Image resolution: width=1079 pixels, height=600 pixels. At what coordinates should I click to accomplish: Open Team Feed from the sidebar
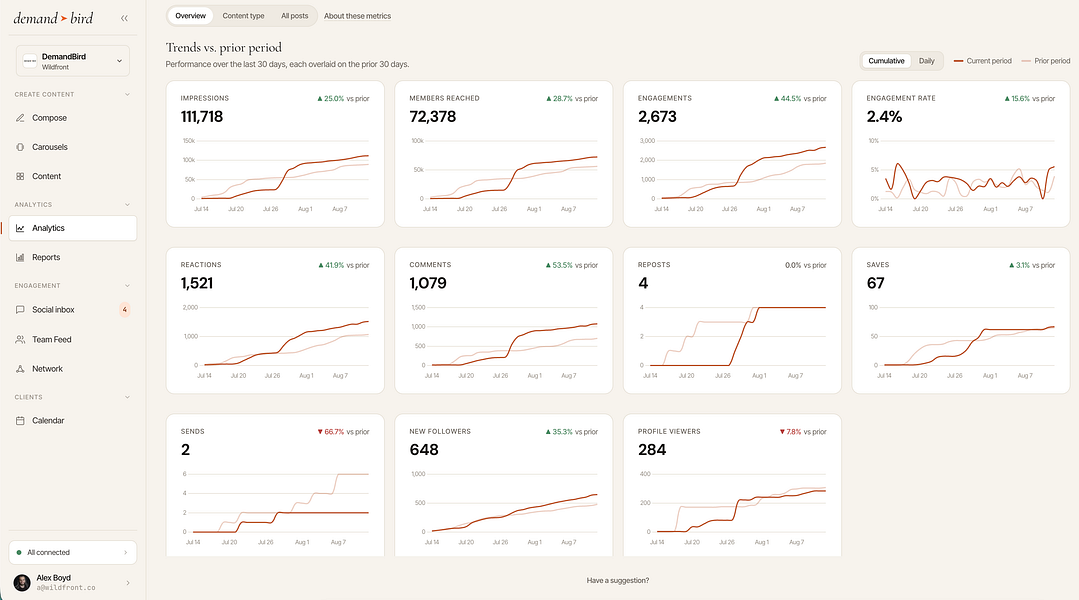[x=72, y=339]
